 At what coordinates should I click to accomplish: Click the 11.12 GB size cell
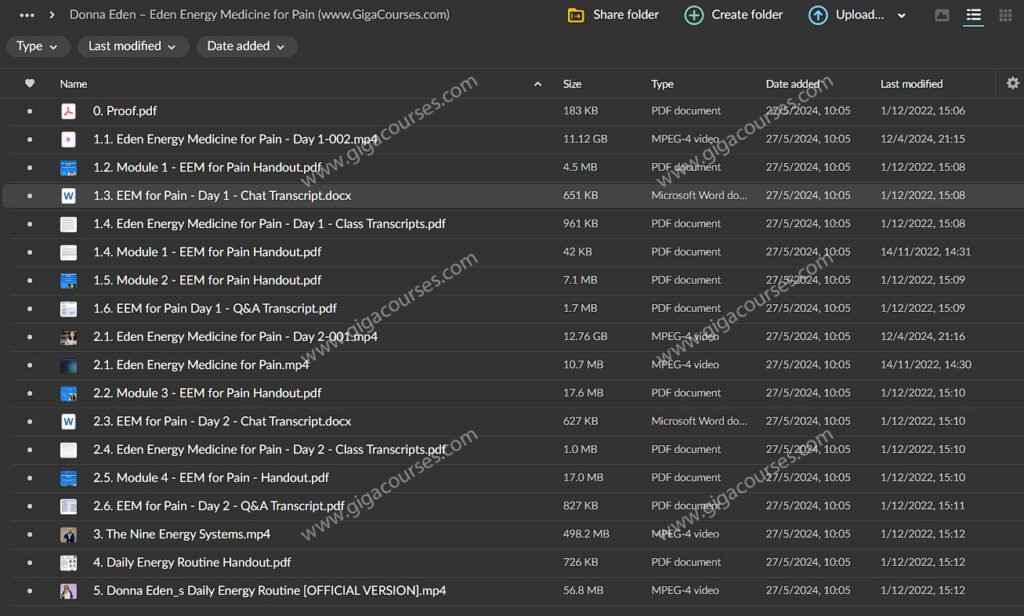(x=585, y=139)
